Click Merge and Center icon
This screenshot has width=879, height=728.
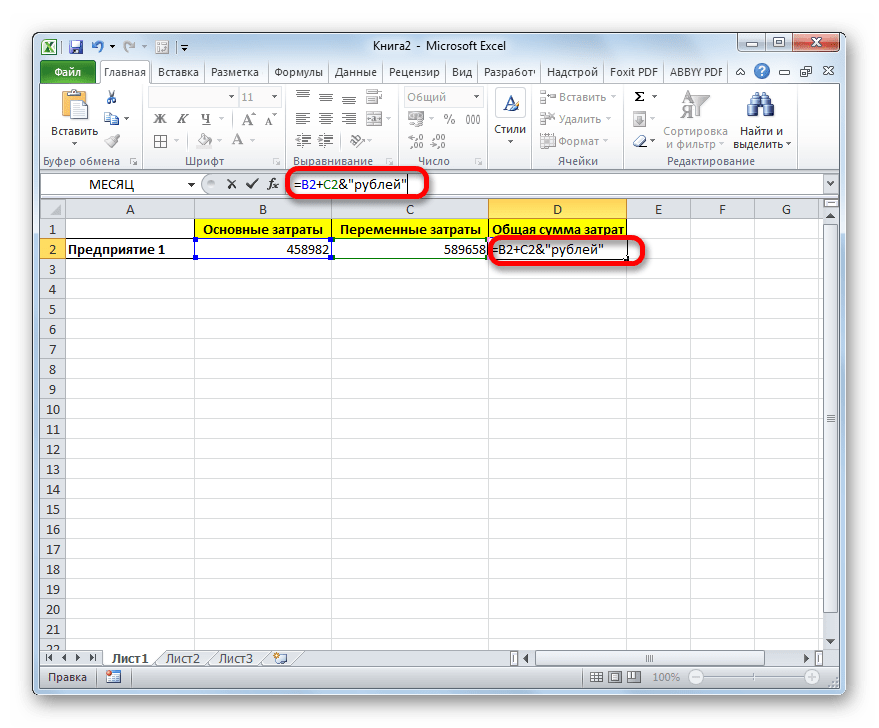pos(374,119)
